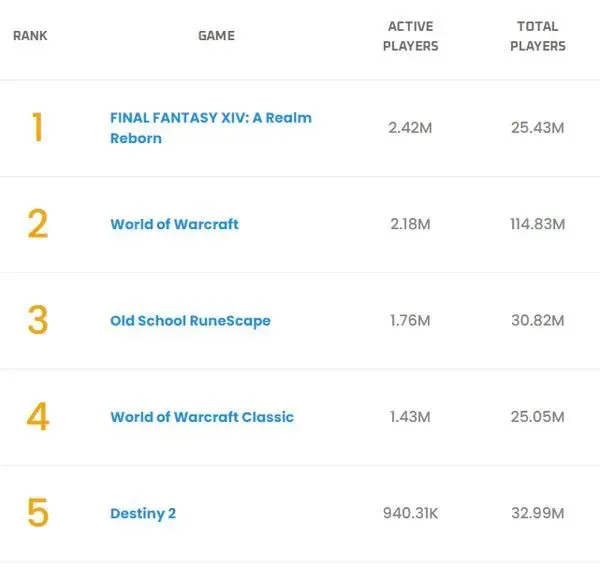This screenshot has height=567, width=600.
Task: Click the rank number 4
Action: (x=37, y=417)
